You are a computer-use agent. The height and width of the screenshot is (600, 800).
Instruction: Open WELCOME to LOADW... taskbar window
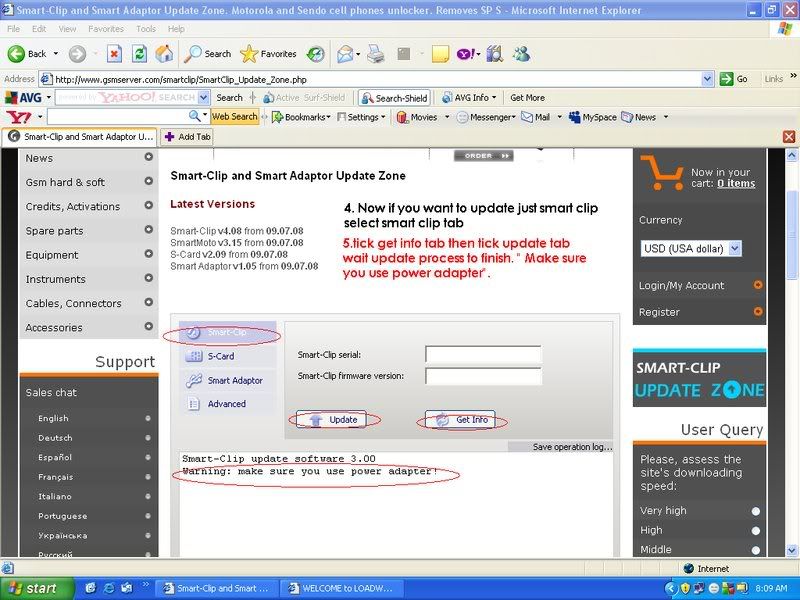(x=342, y=588)
